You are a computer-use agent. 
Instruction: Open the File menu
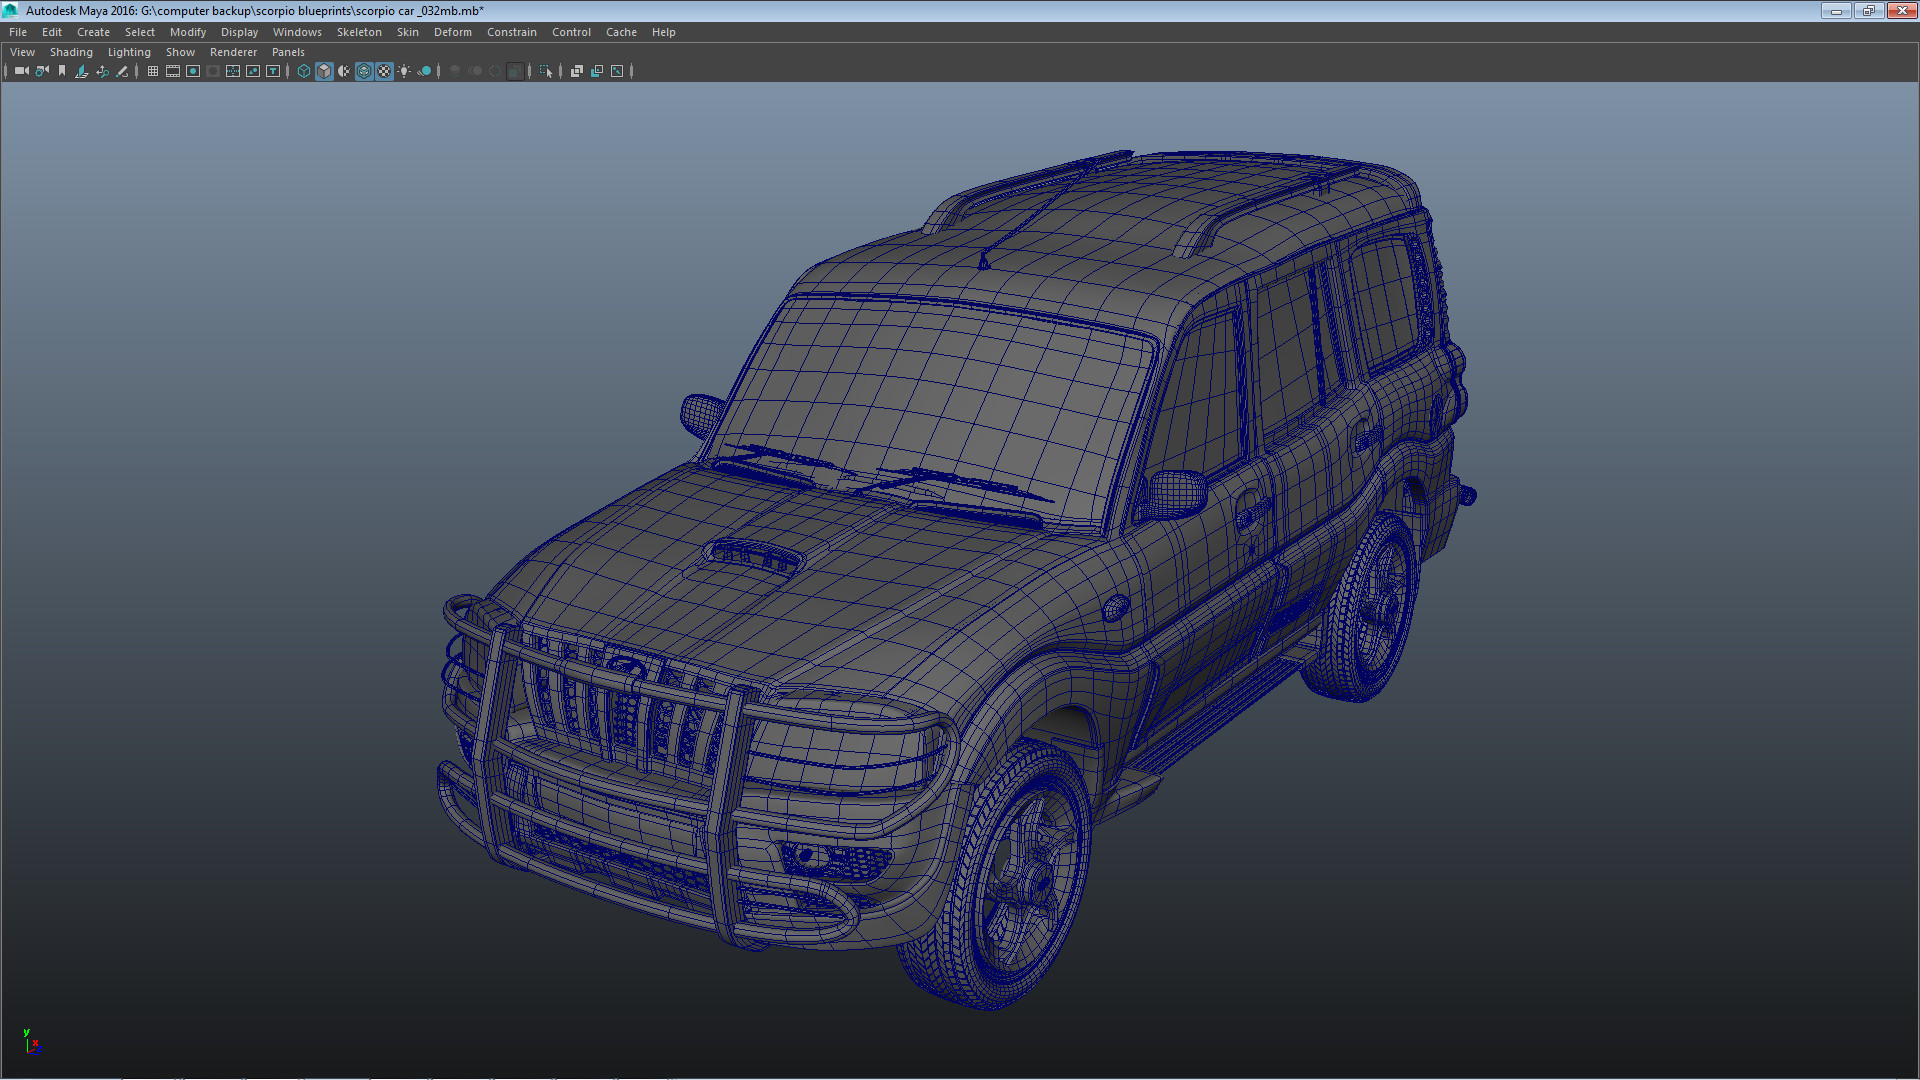pyautogui.click(x=18, y=32)
